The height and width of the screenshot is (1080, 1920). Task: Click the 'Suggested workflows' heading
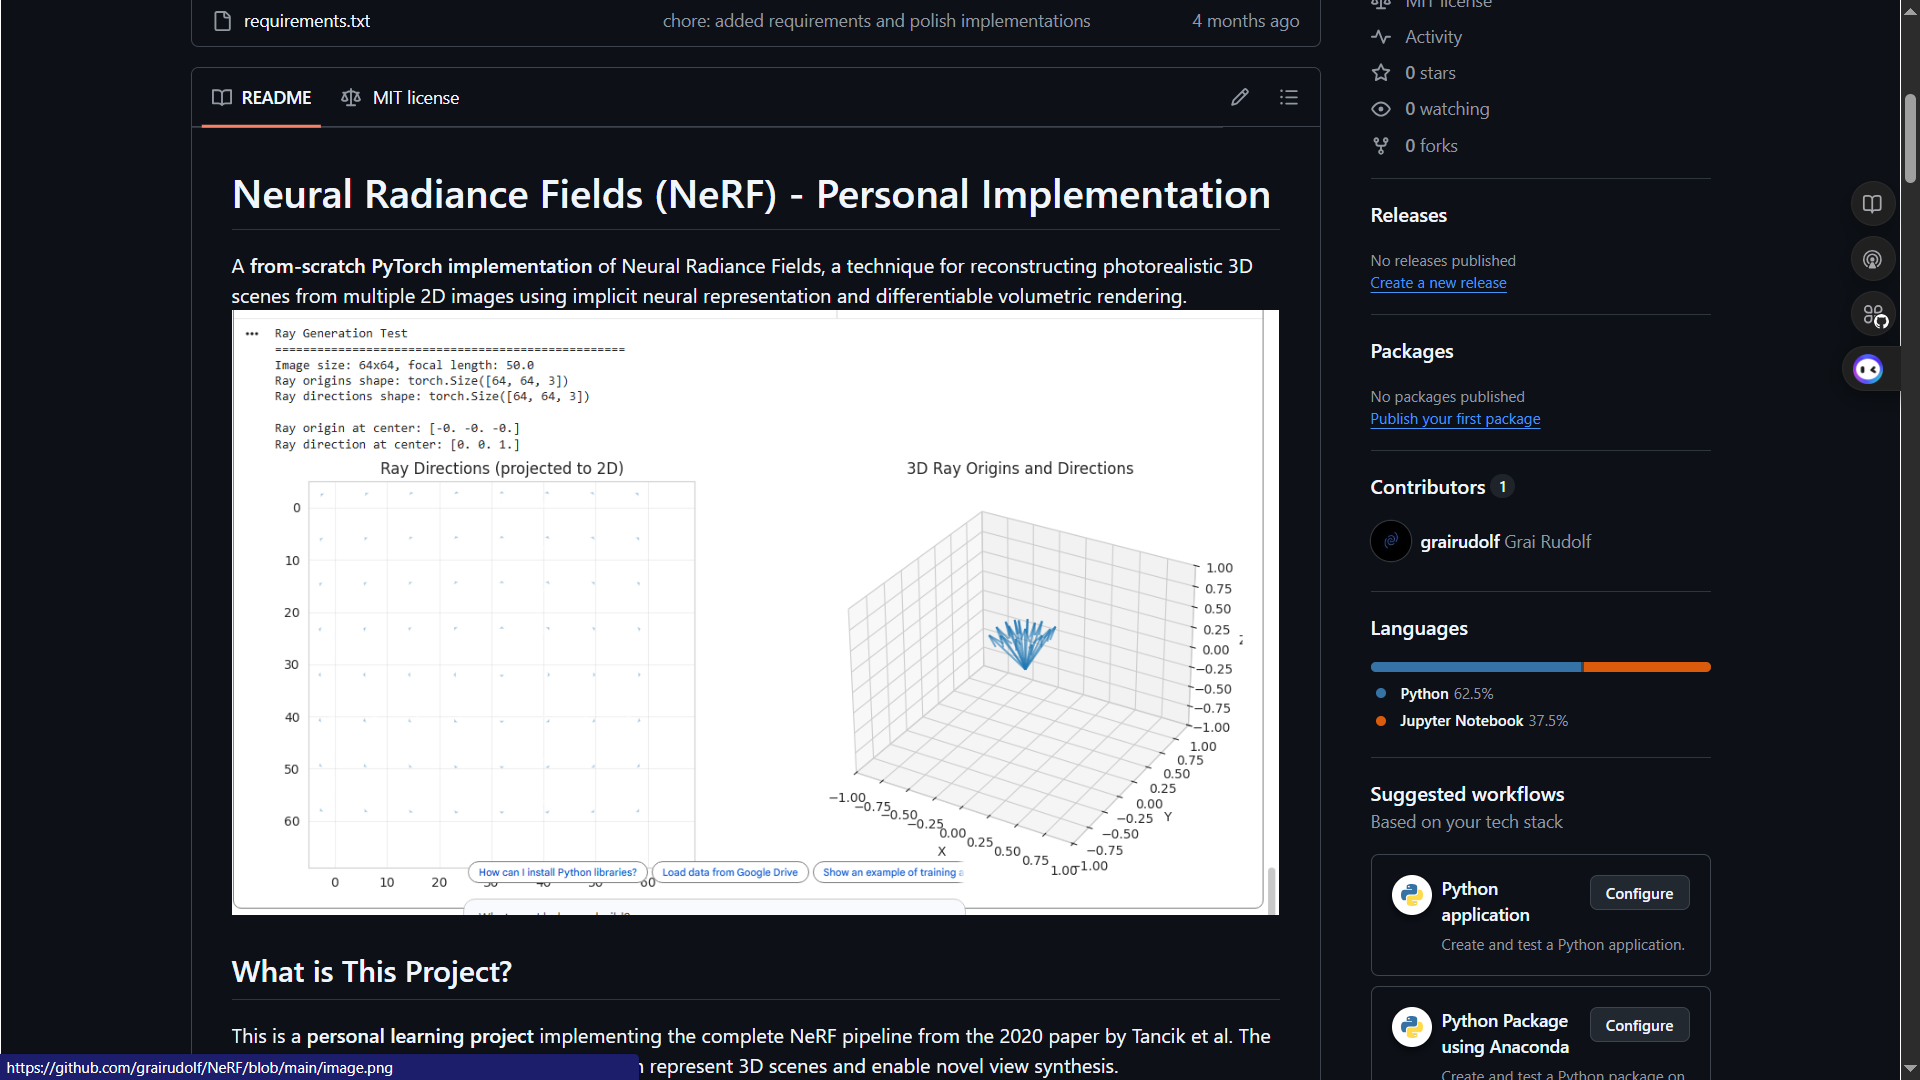pyautogui.click(x=1467, y=794)
